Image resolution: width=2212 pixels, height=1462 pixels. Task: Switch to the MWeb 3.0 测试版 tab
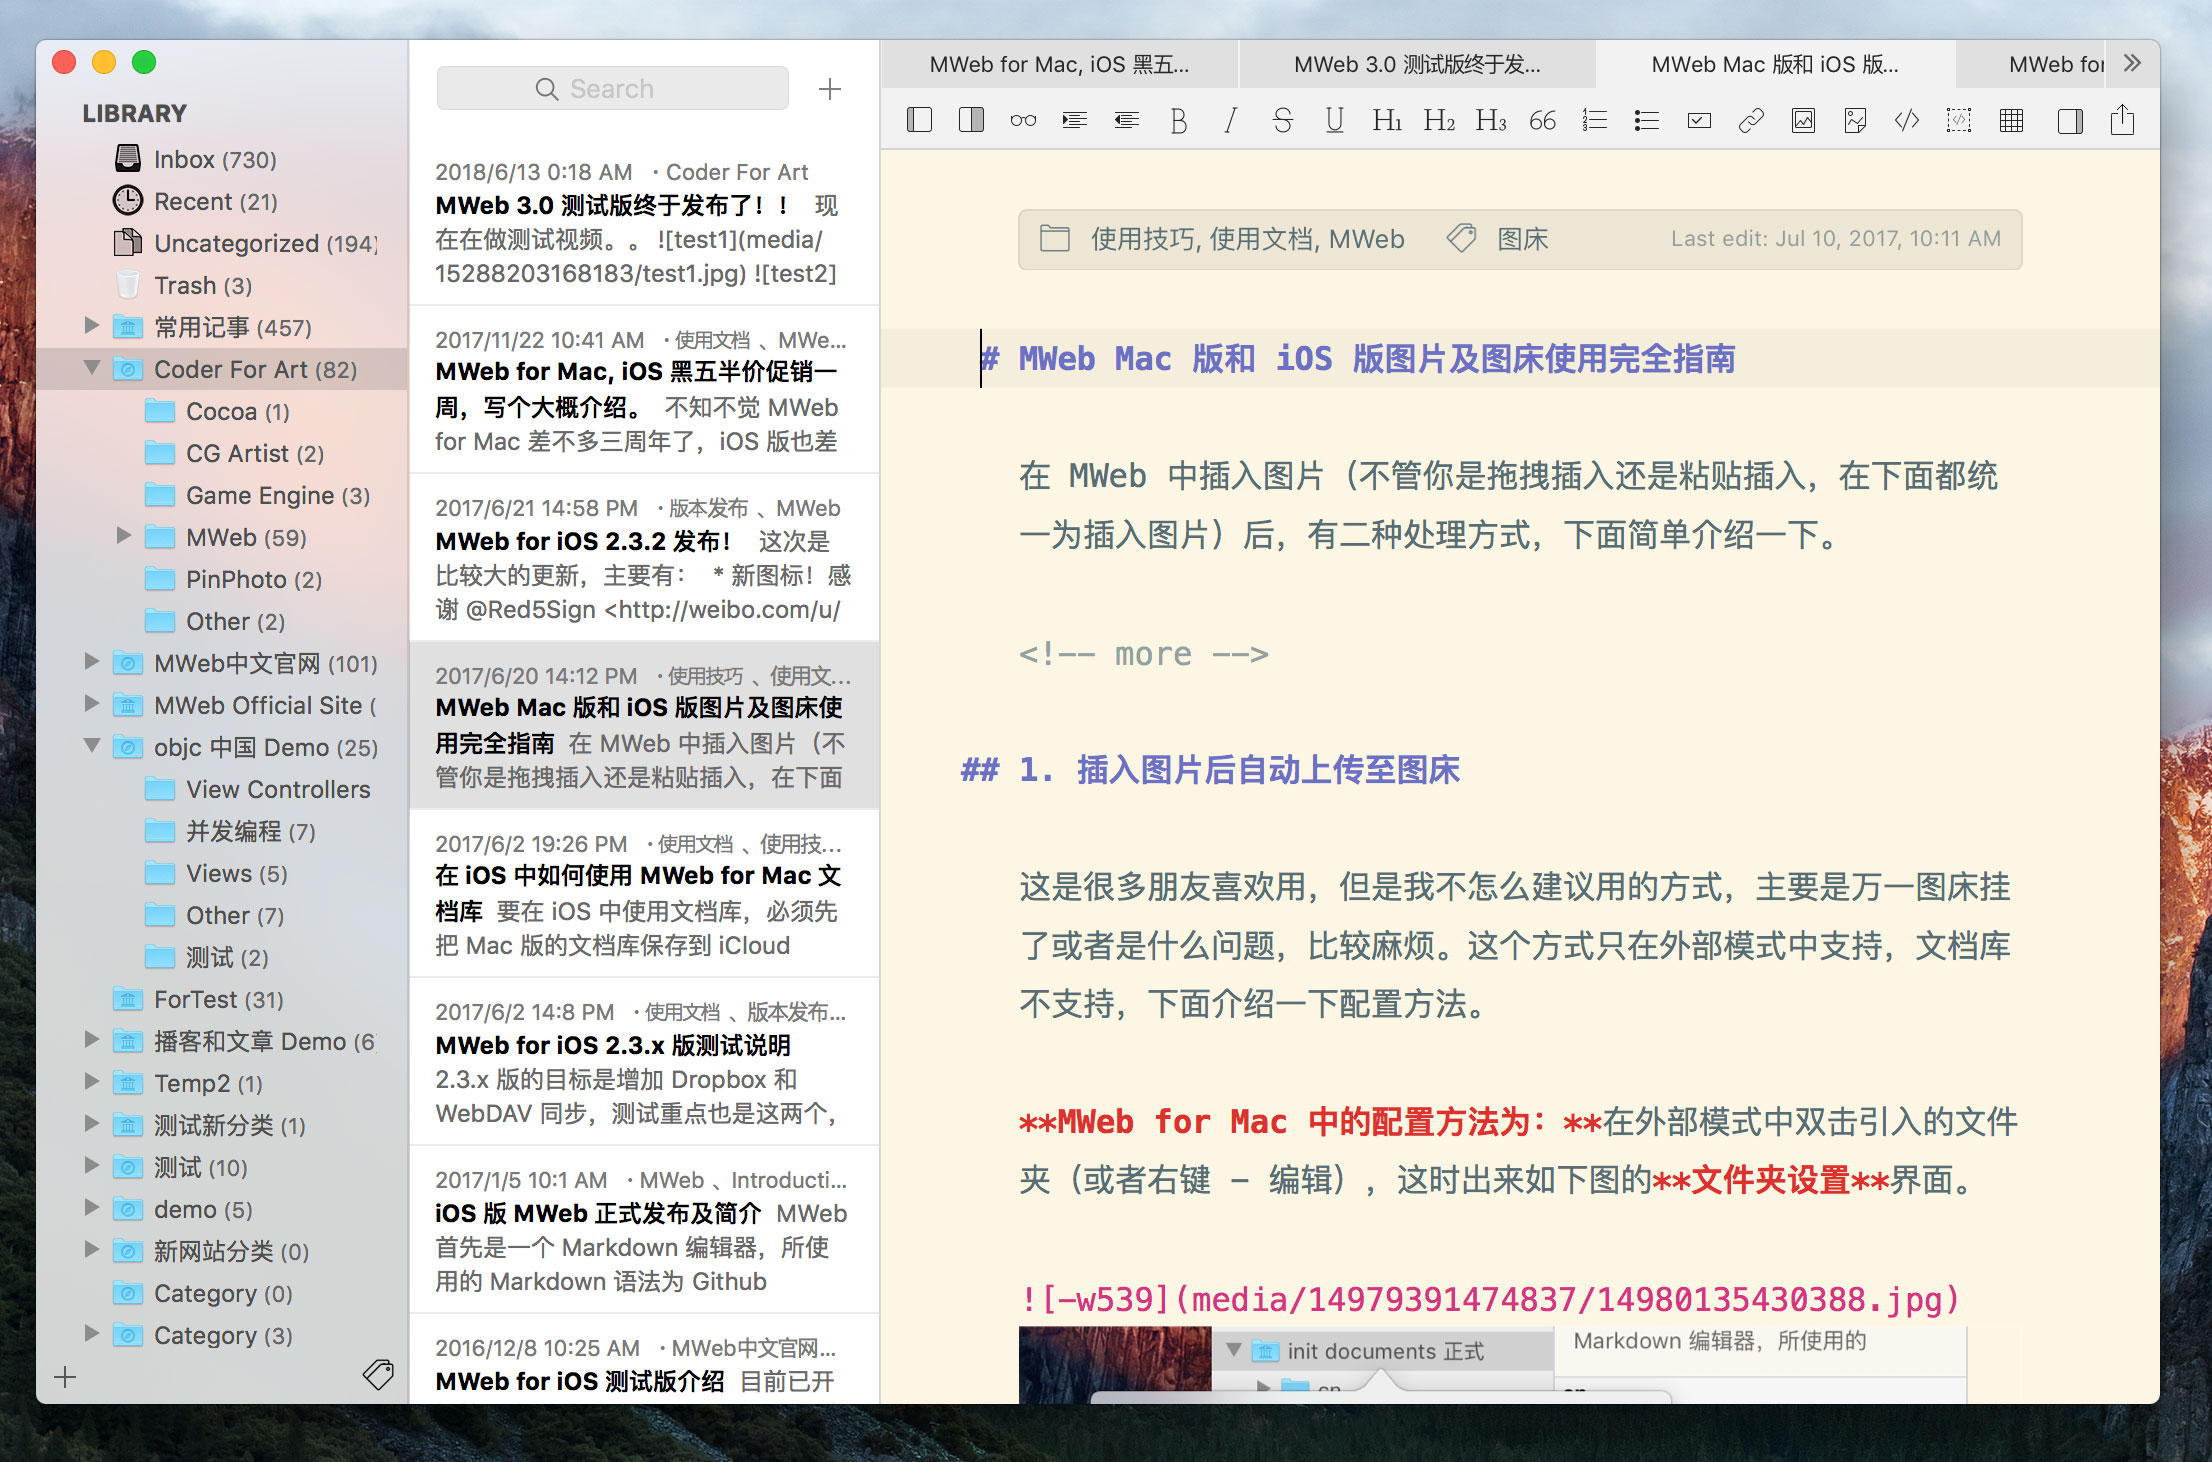click(x=1417, y=65)
